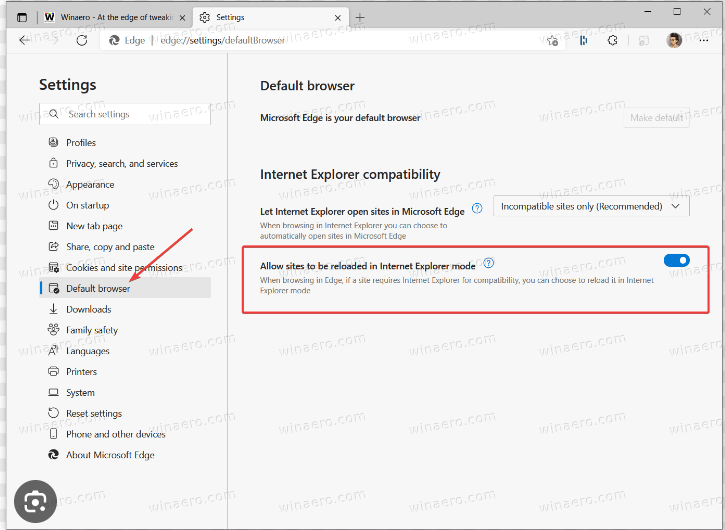Click the Downloads arrow icon
The width and height of the screenshot is (725, 530).
coord(54,308)
